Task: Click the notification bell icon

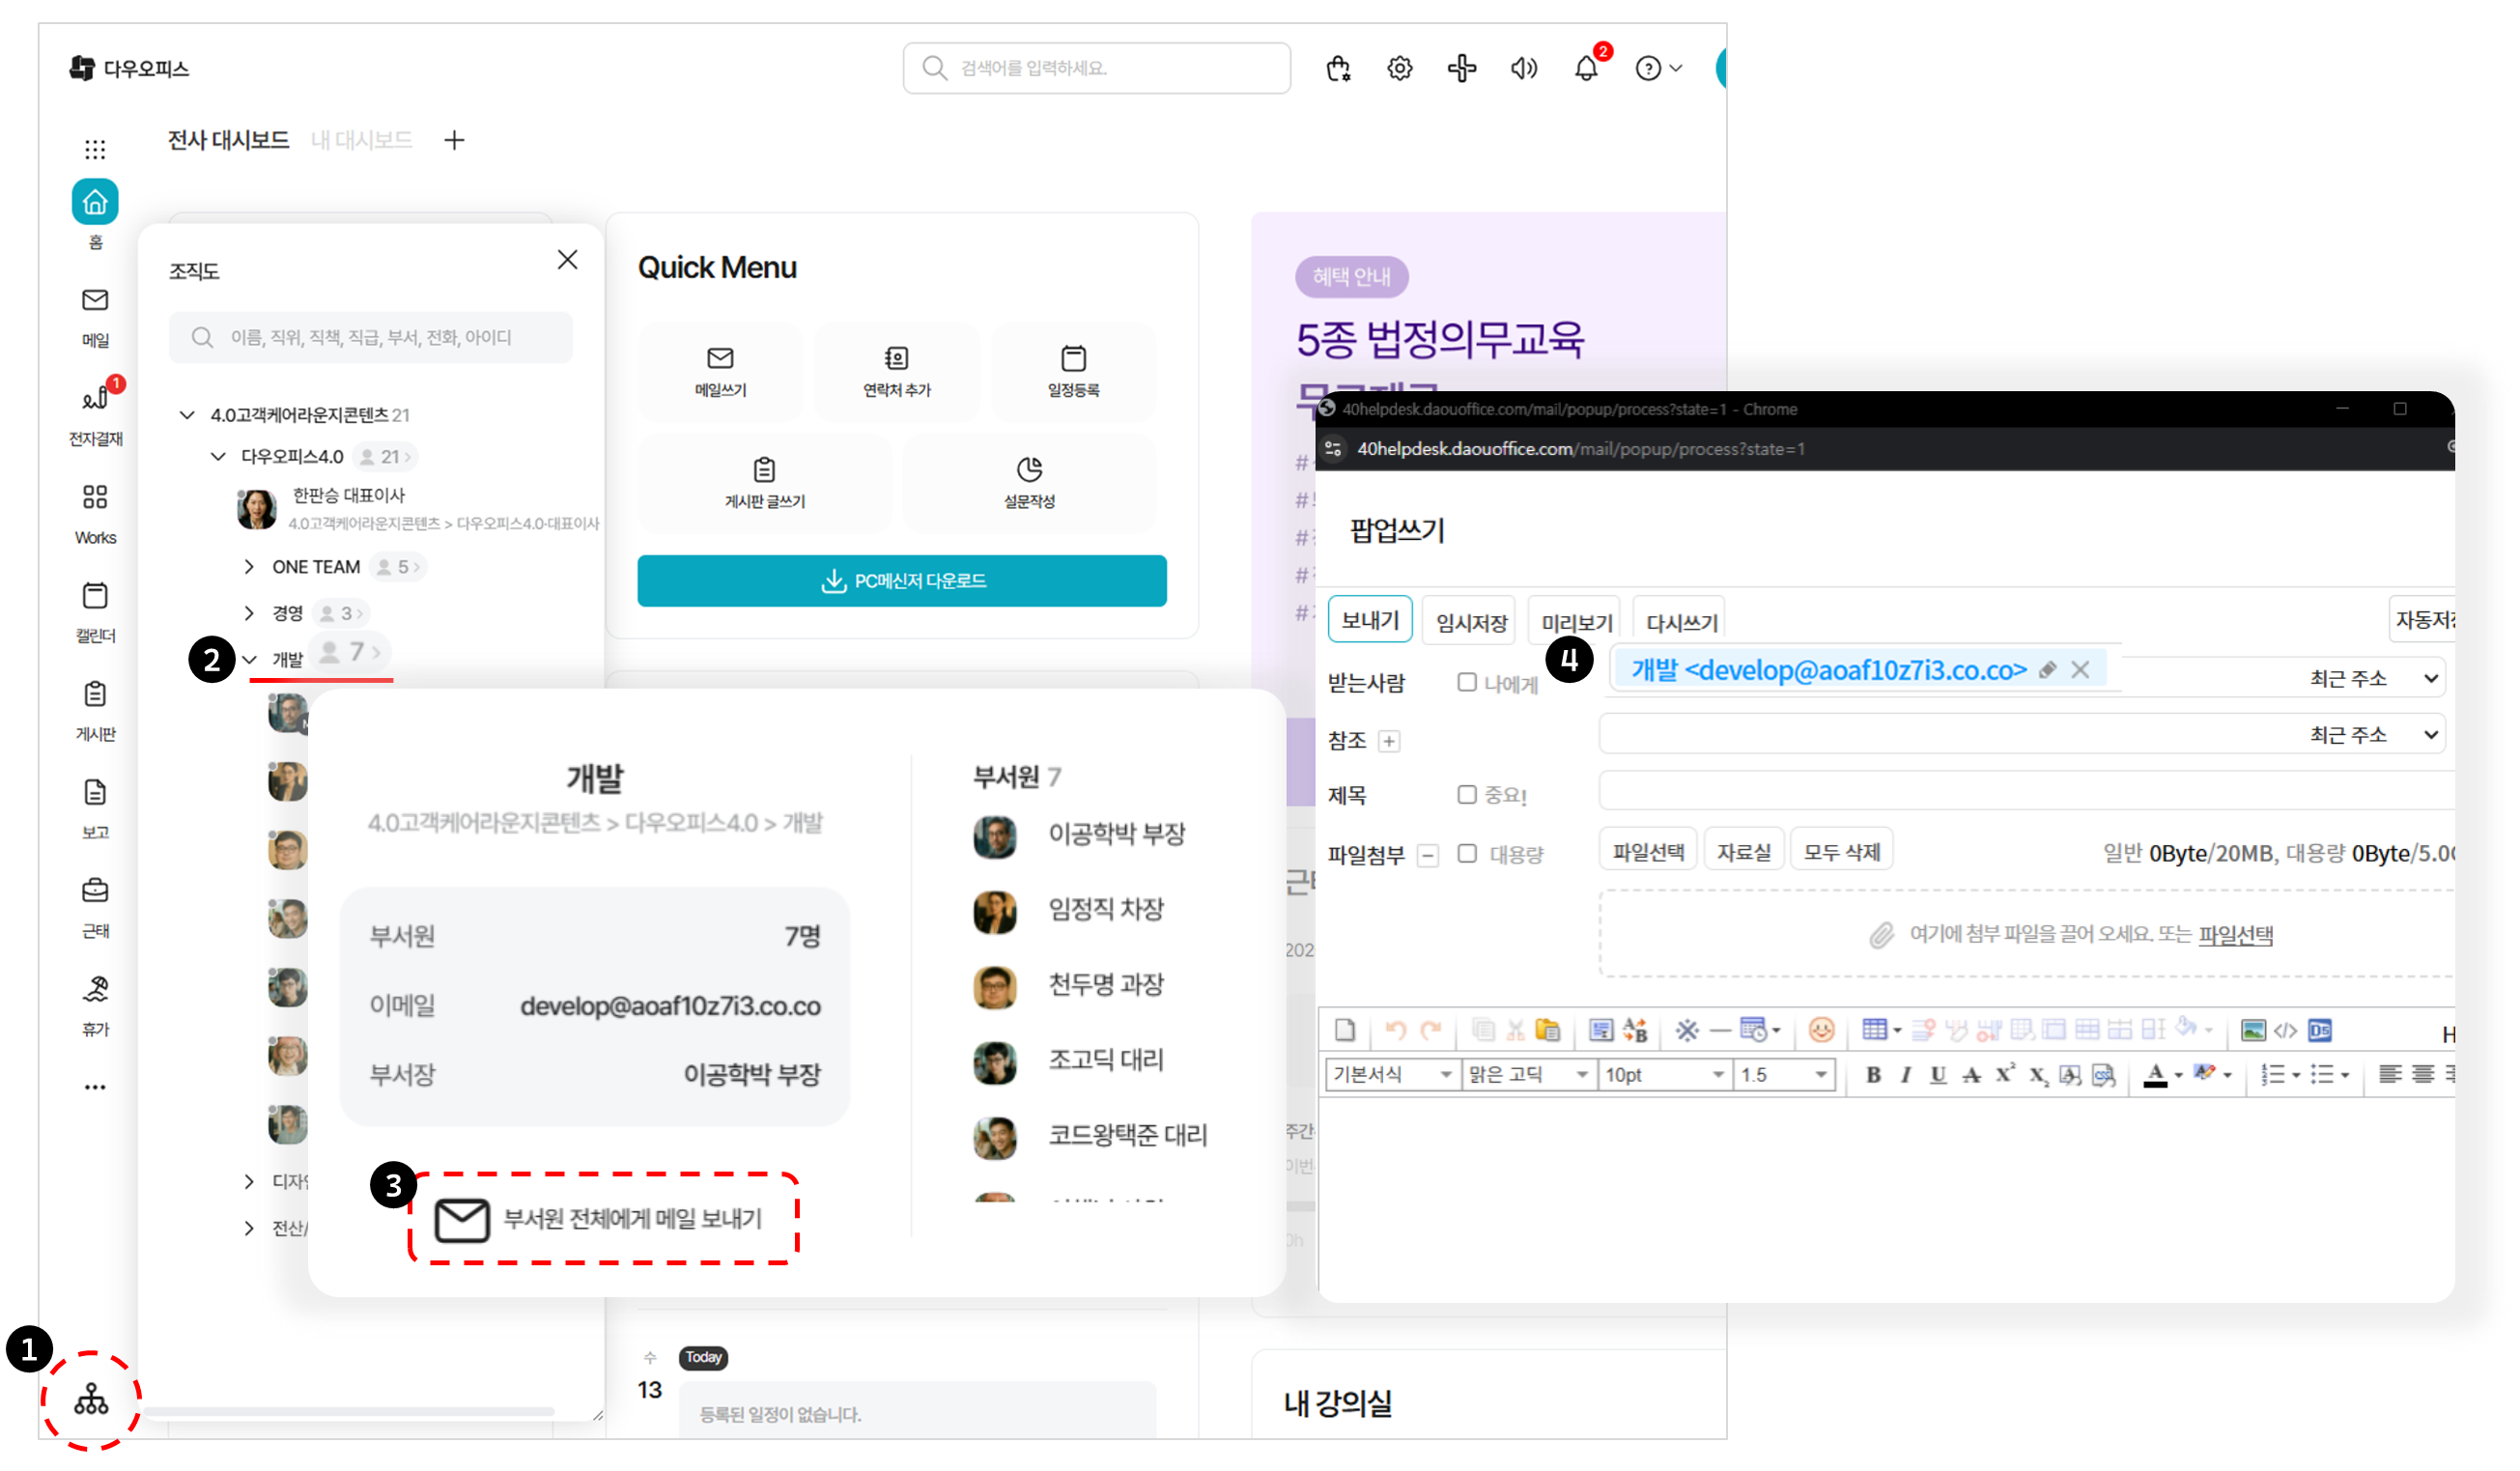Action: point(1586,69)
